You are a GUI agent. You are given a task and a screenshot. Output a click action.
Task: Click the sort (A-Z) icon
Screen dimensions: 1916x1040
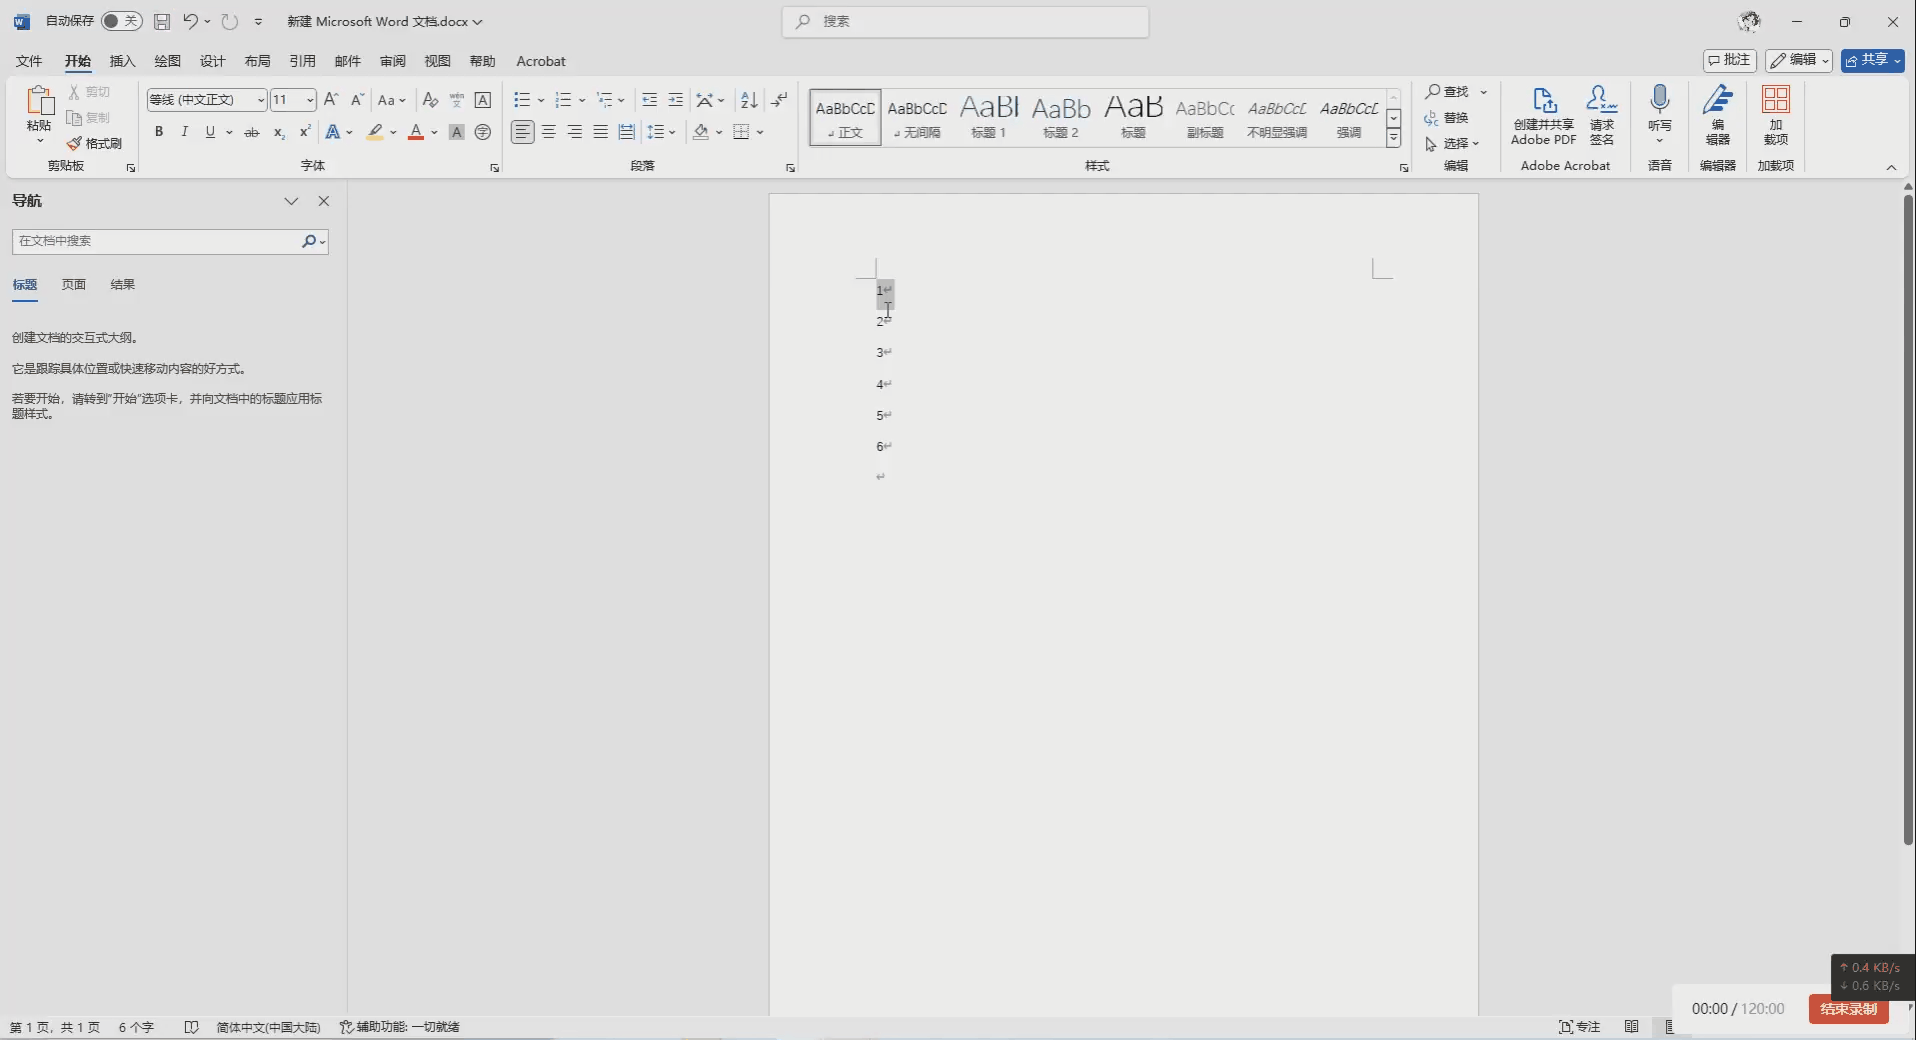coord(749,100)
